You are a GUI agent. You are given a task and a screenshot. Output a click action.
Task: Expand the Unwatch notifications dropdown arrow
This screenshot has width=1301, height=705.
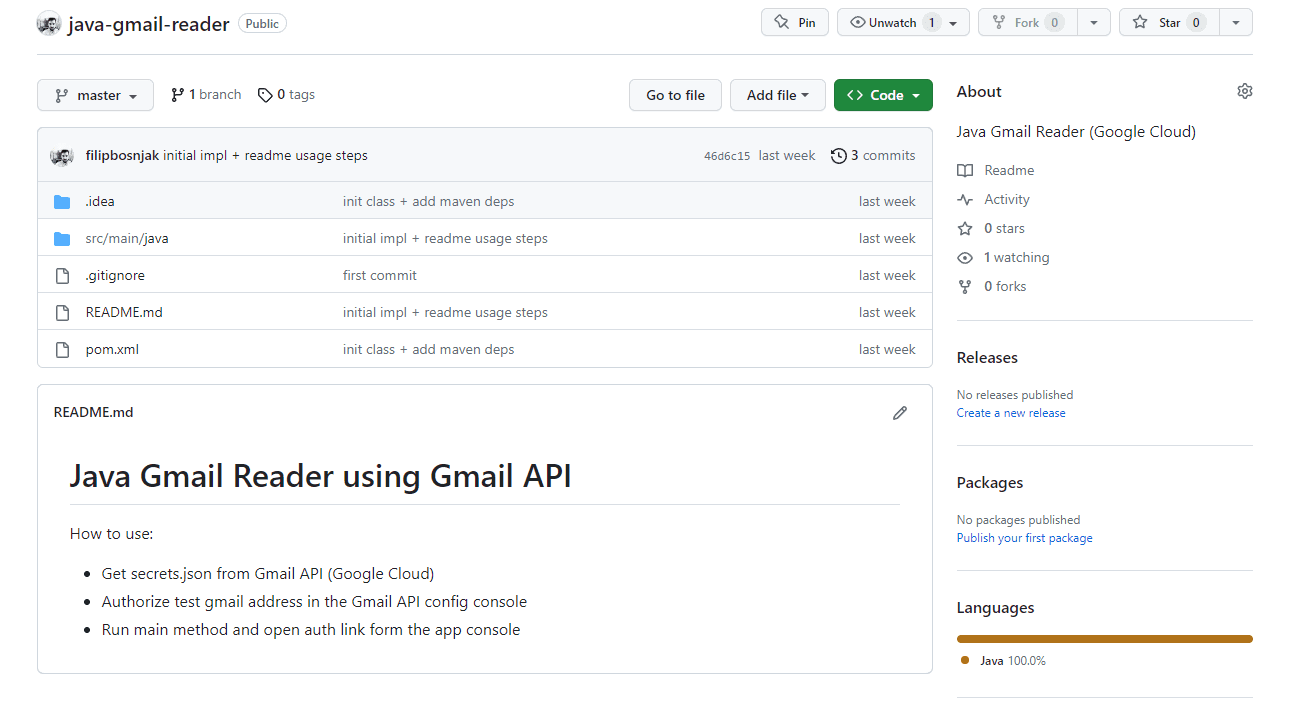(955, 22)
